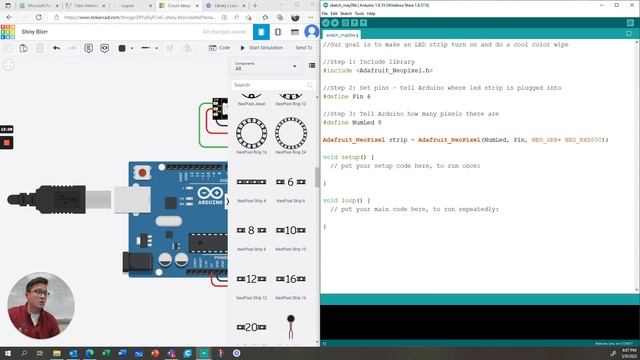Click the Arduino Upload arrow button
This screenshot has height=360, width=640.
tap(335, 23)
